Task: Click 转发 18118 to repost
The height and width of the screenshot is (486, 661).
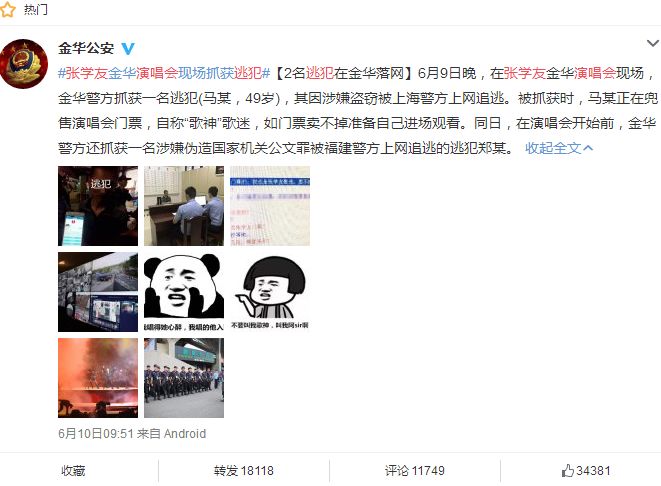Action: (244, 470)
